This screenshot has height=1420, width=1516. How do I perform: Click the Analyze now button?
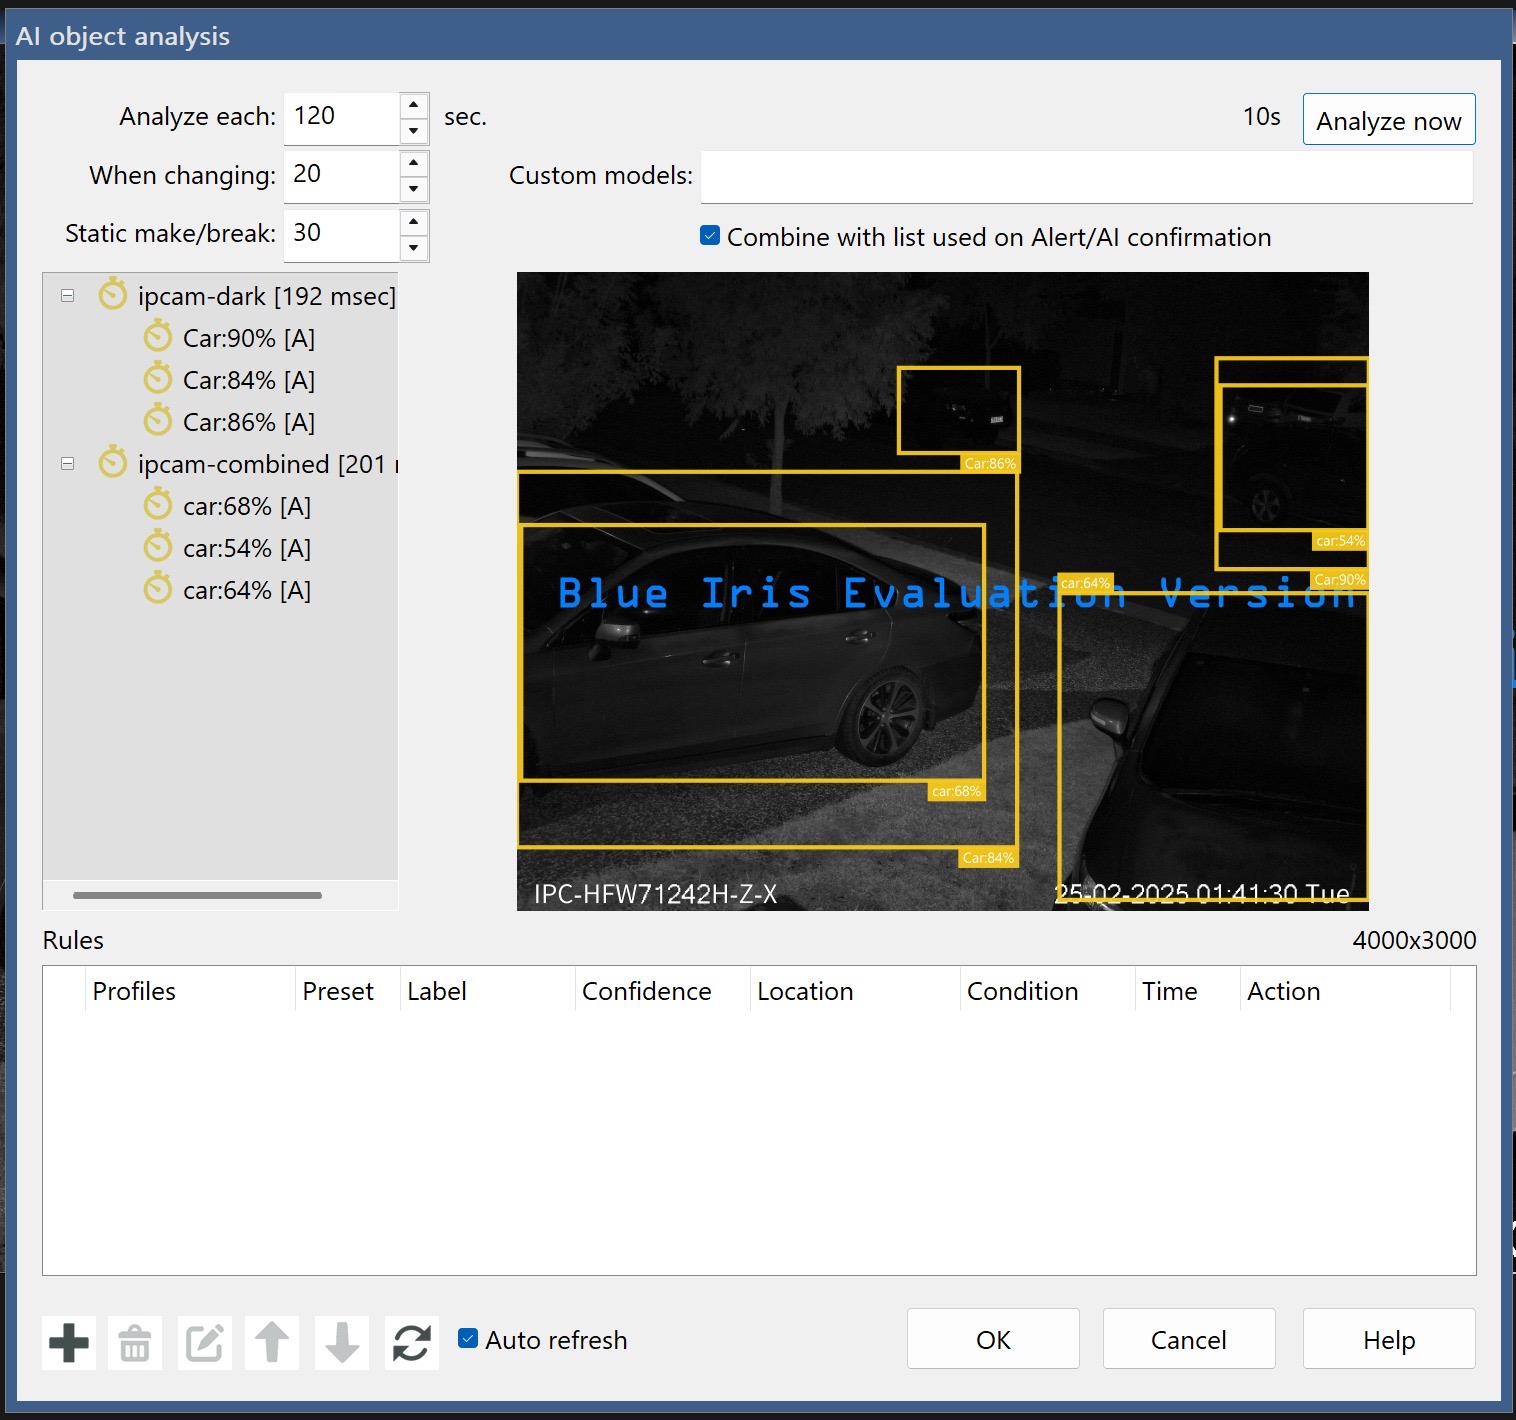(x=1389, y=120)
